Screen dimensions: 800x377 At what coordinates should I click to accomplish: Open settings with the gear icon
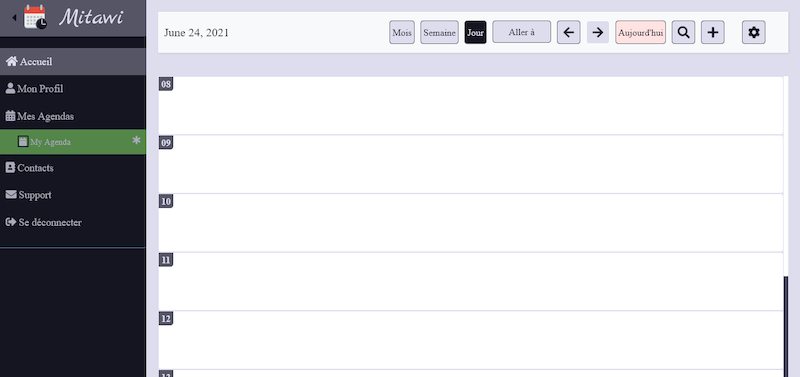click(754, 33)
